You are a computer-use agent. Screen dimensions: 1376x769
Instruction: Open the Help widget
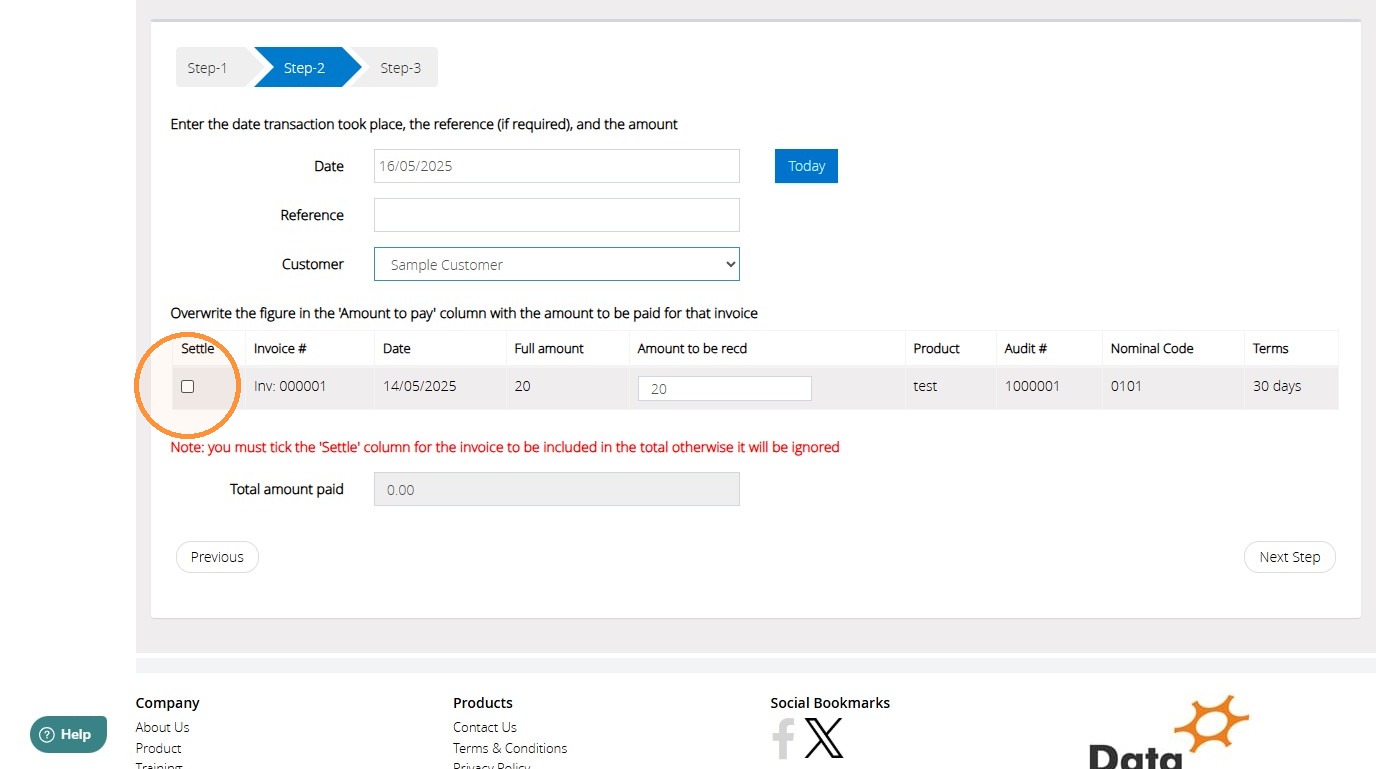(68, 734)
